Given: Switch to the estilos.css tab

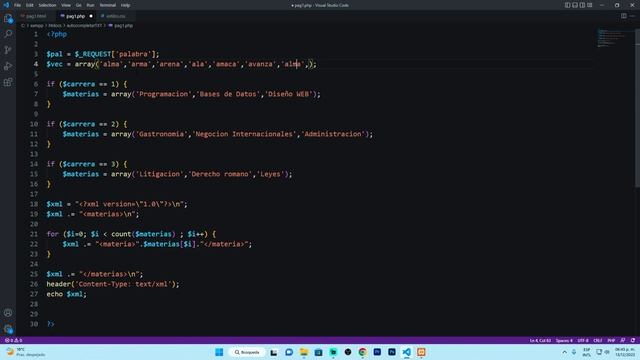Looking at the screenshot, I should tap(116, 16).
